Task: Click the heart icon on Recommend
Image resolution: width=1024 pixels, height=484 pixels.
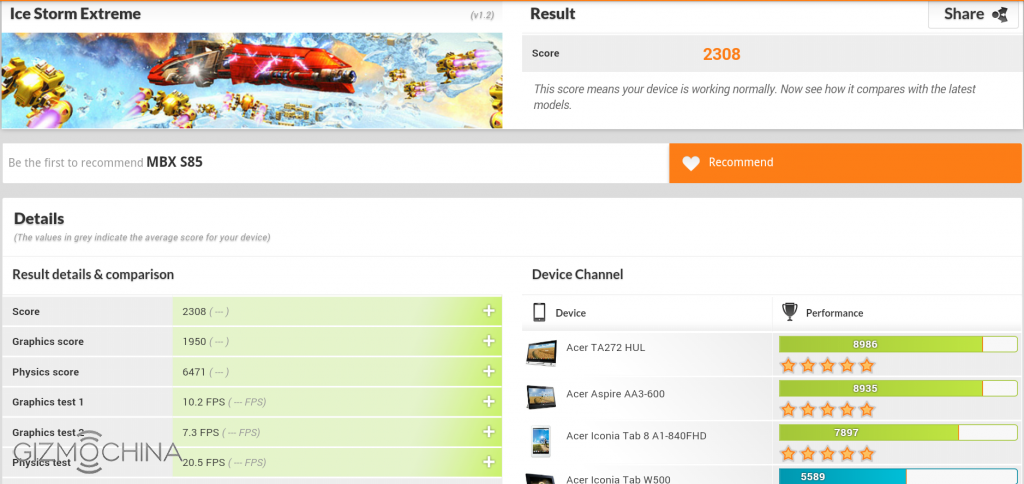Action: click(690, 163)
